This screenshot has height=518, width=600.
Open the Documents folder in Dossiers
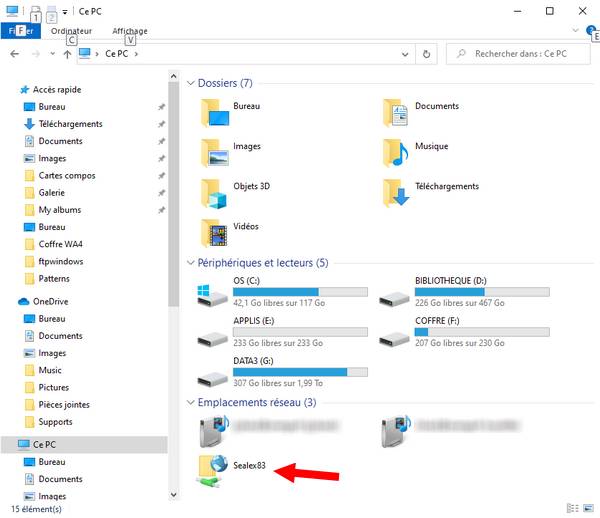[421, 112]
